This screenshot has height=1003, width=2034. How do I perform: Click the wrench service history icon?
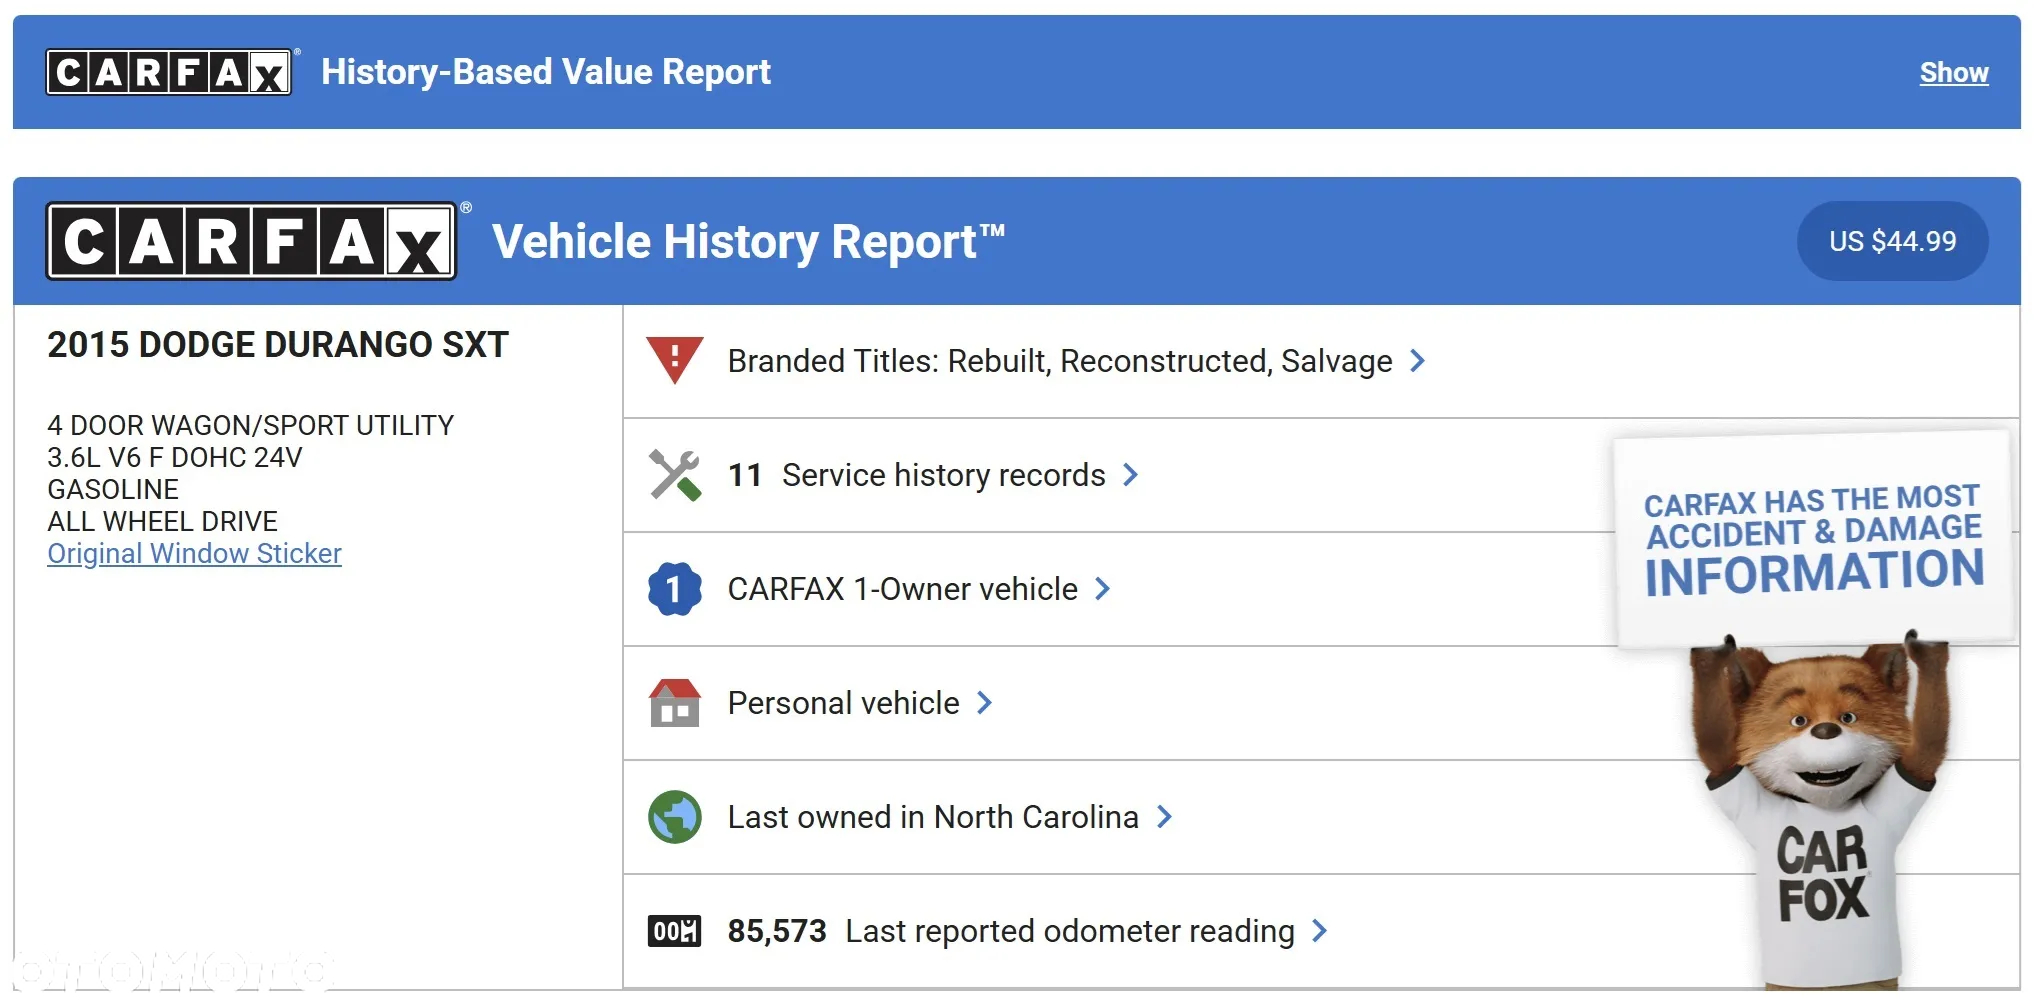tap(675, 475)
